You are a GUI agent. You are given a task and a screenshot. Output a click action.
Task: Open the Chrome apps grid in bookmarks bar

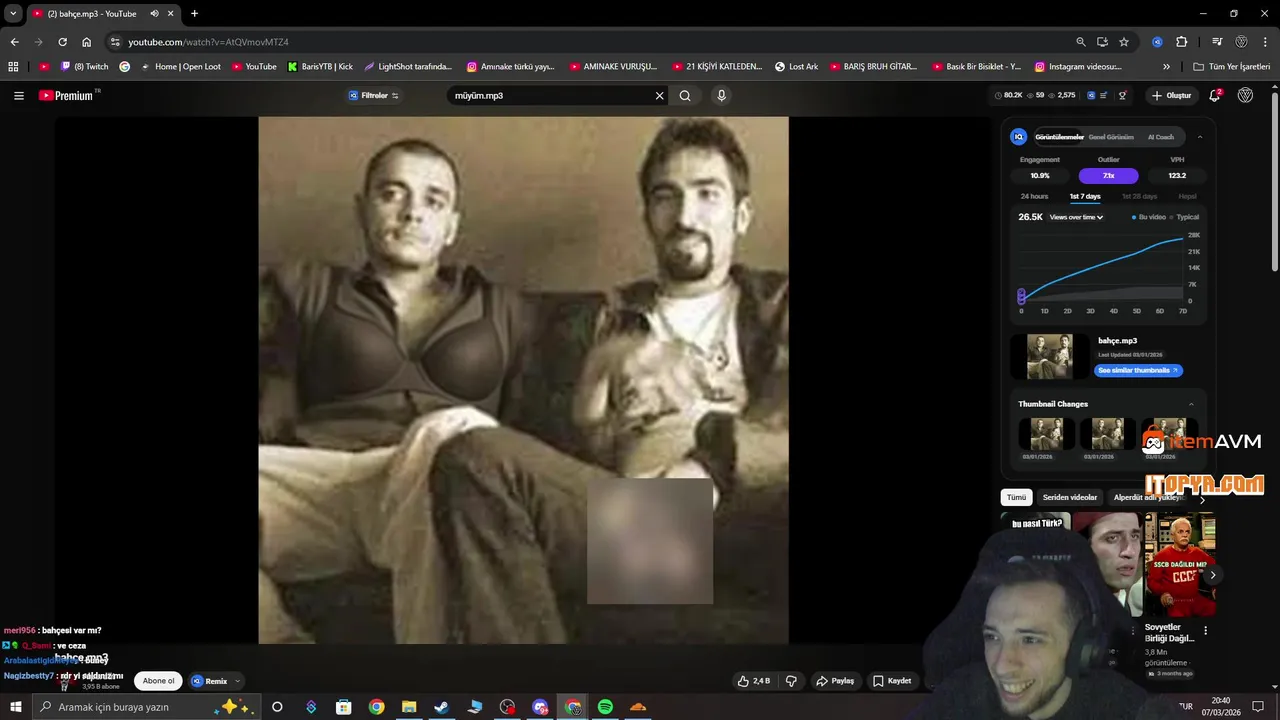click(13, 67)
